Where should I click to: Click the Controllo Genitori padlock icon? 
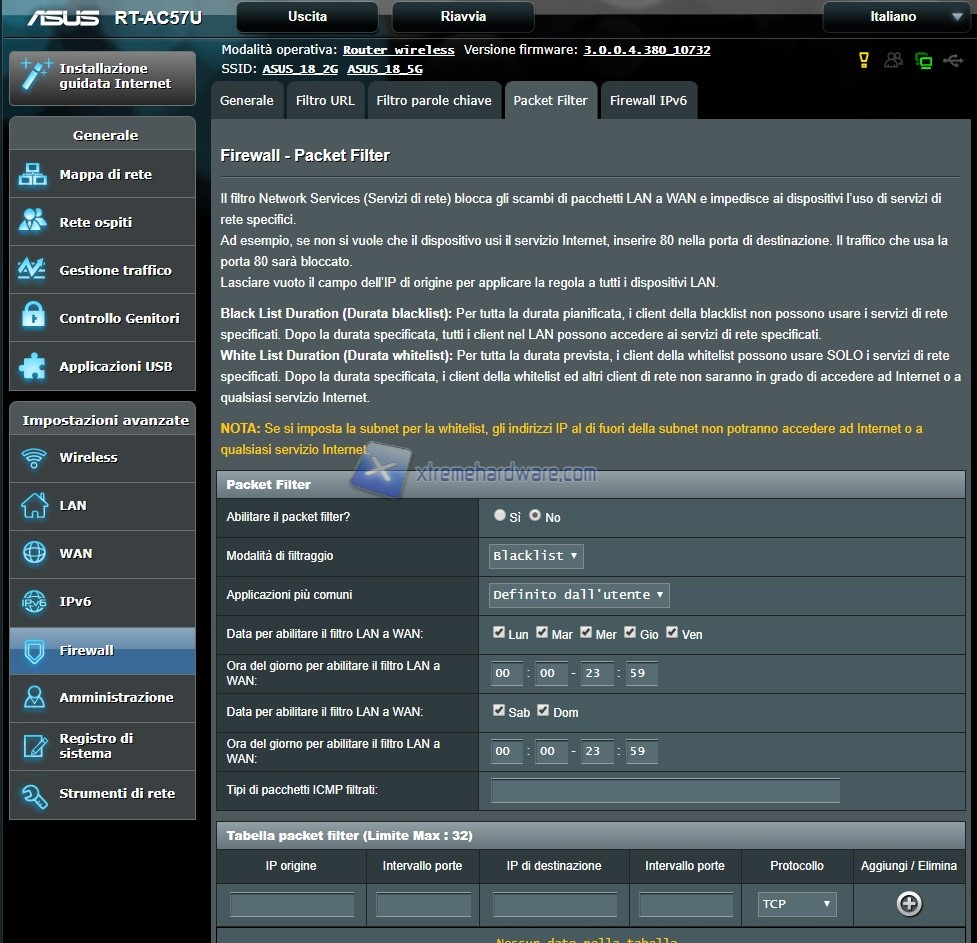pos(33,318)
